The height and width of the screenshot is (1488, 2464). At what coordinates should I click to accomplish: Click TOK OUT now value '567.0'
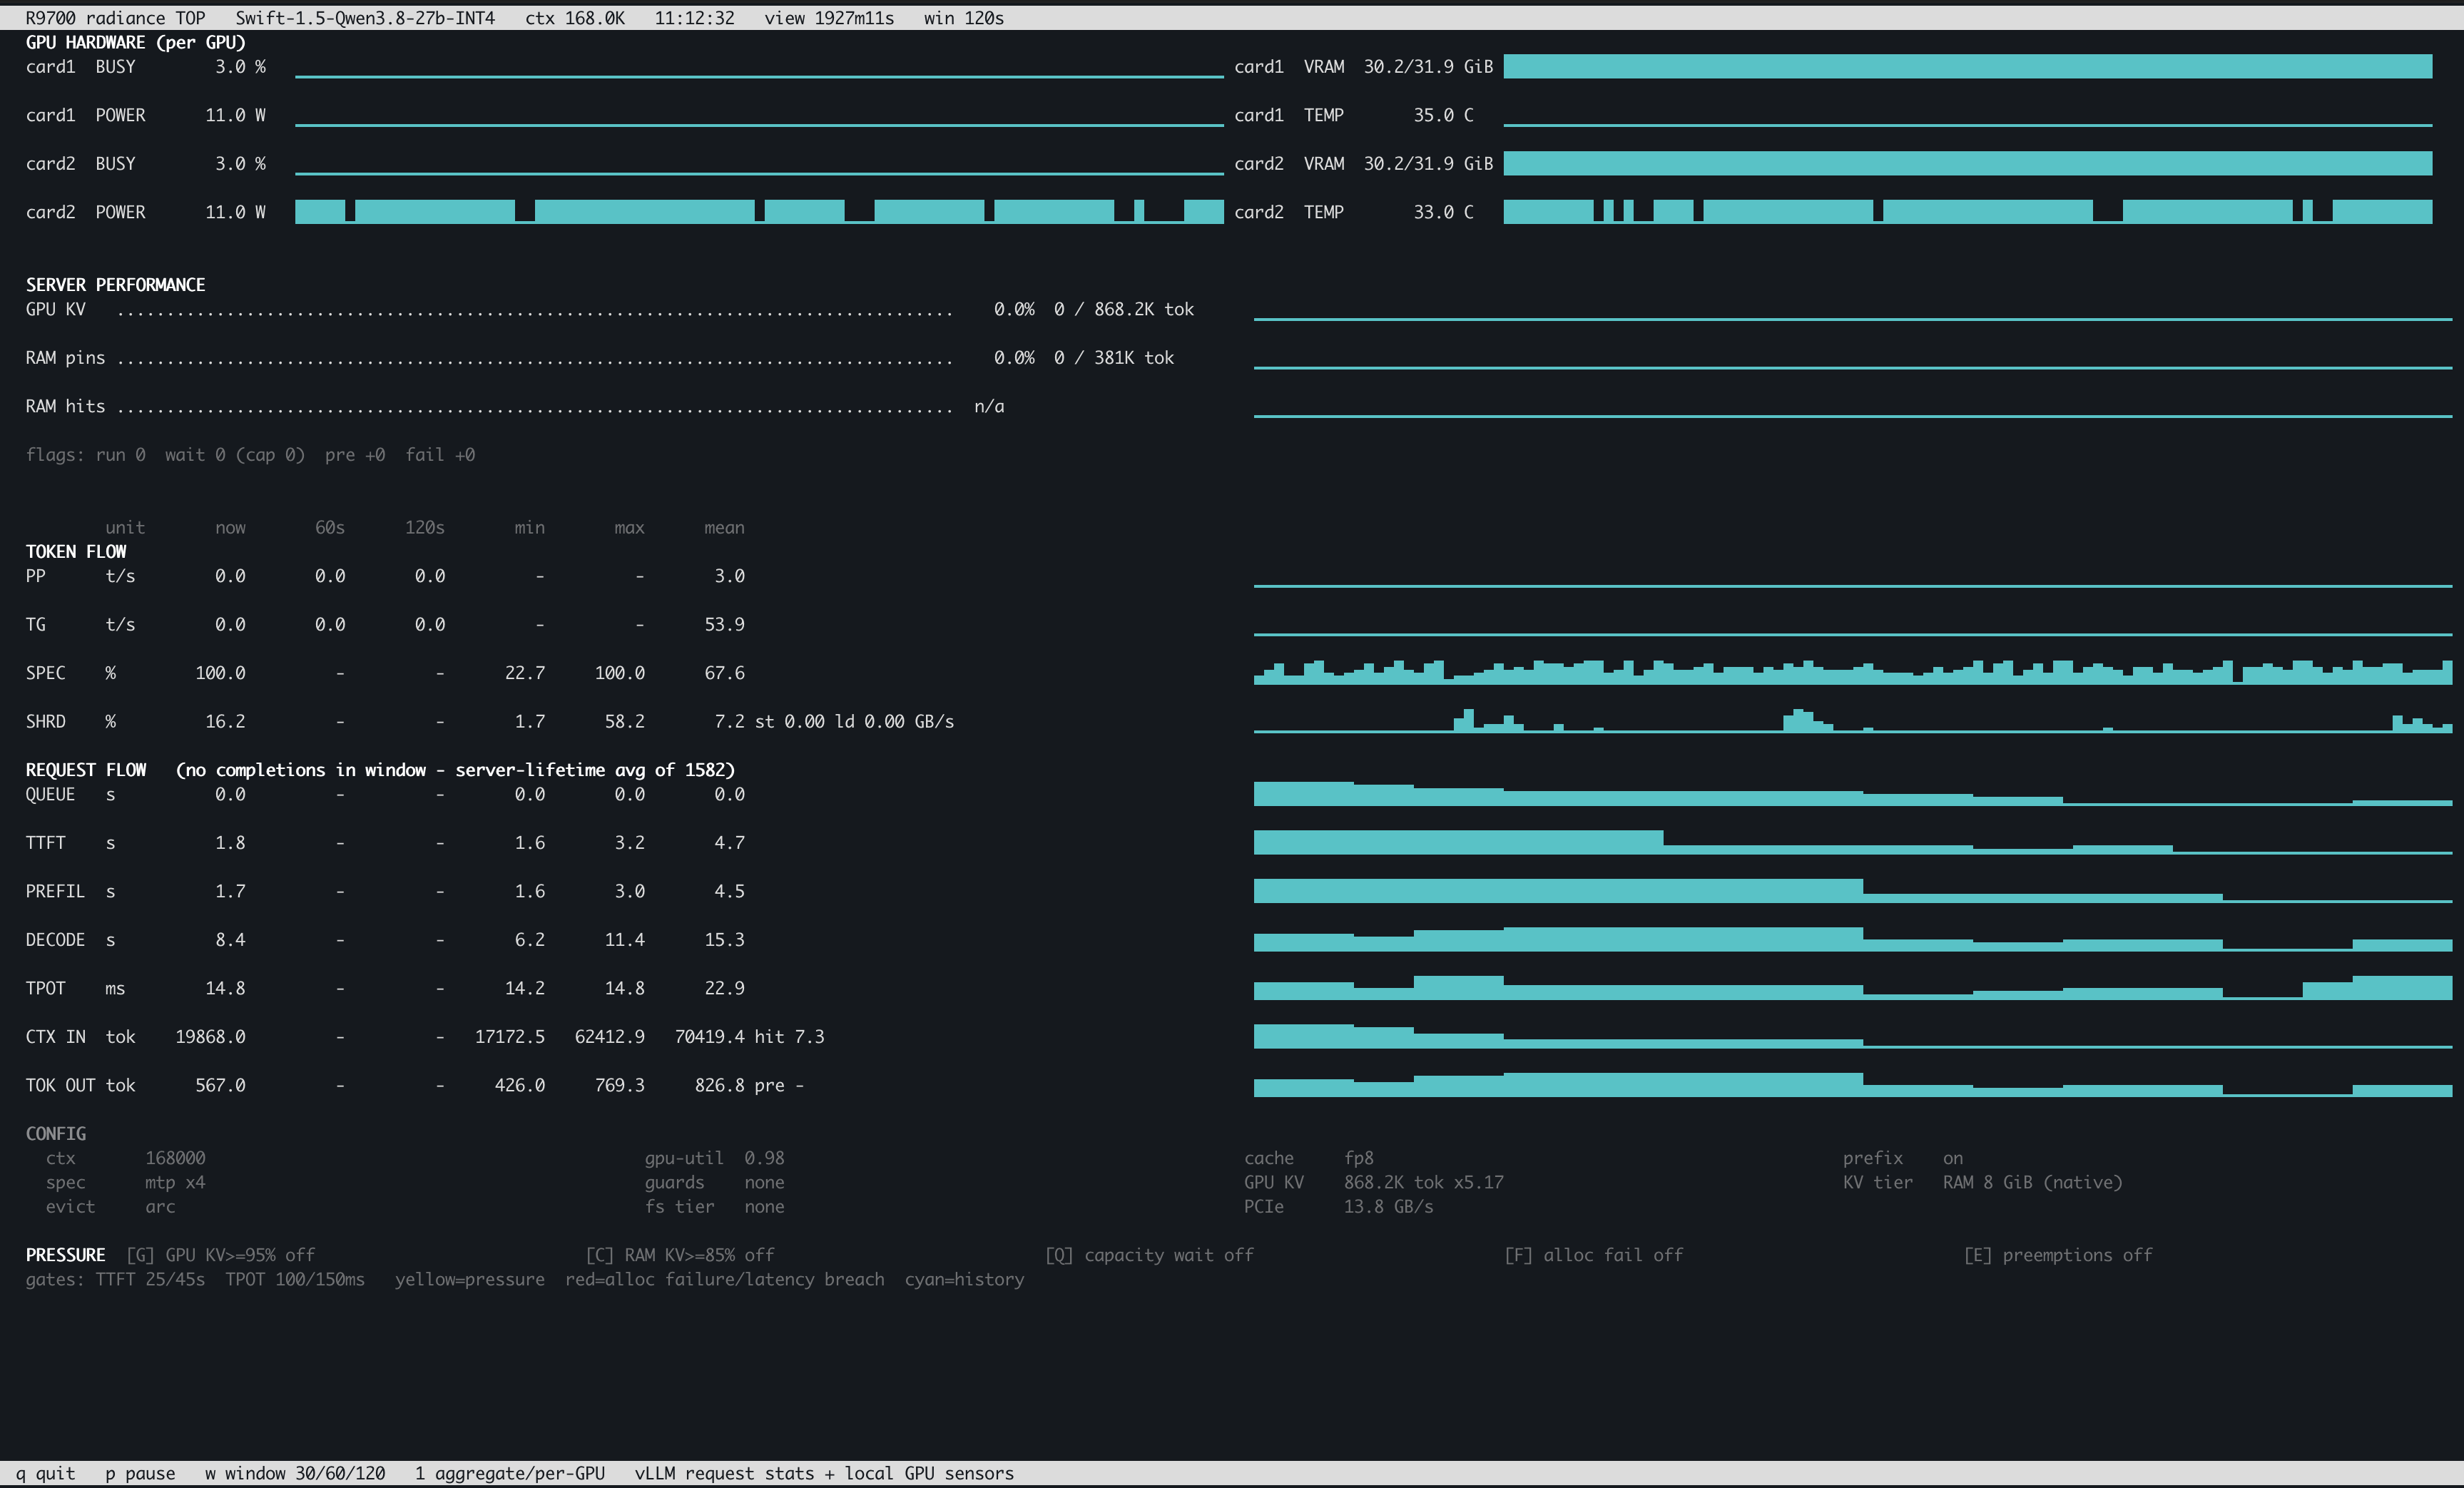(220, 1085)
